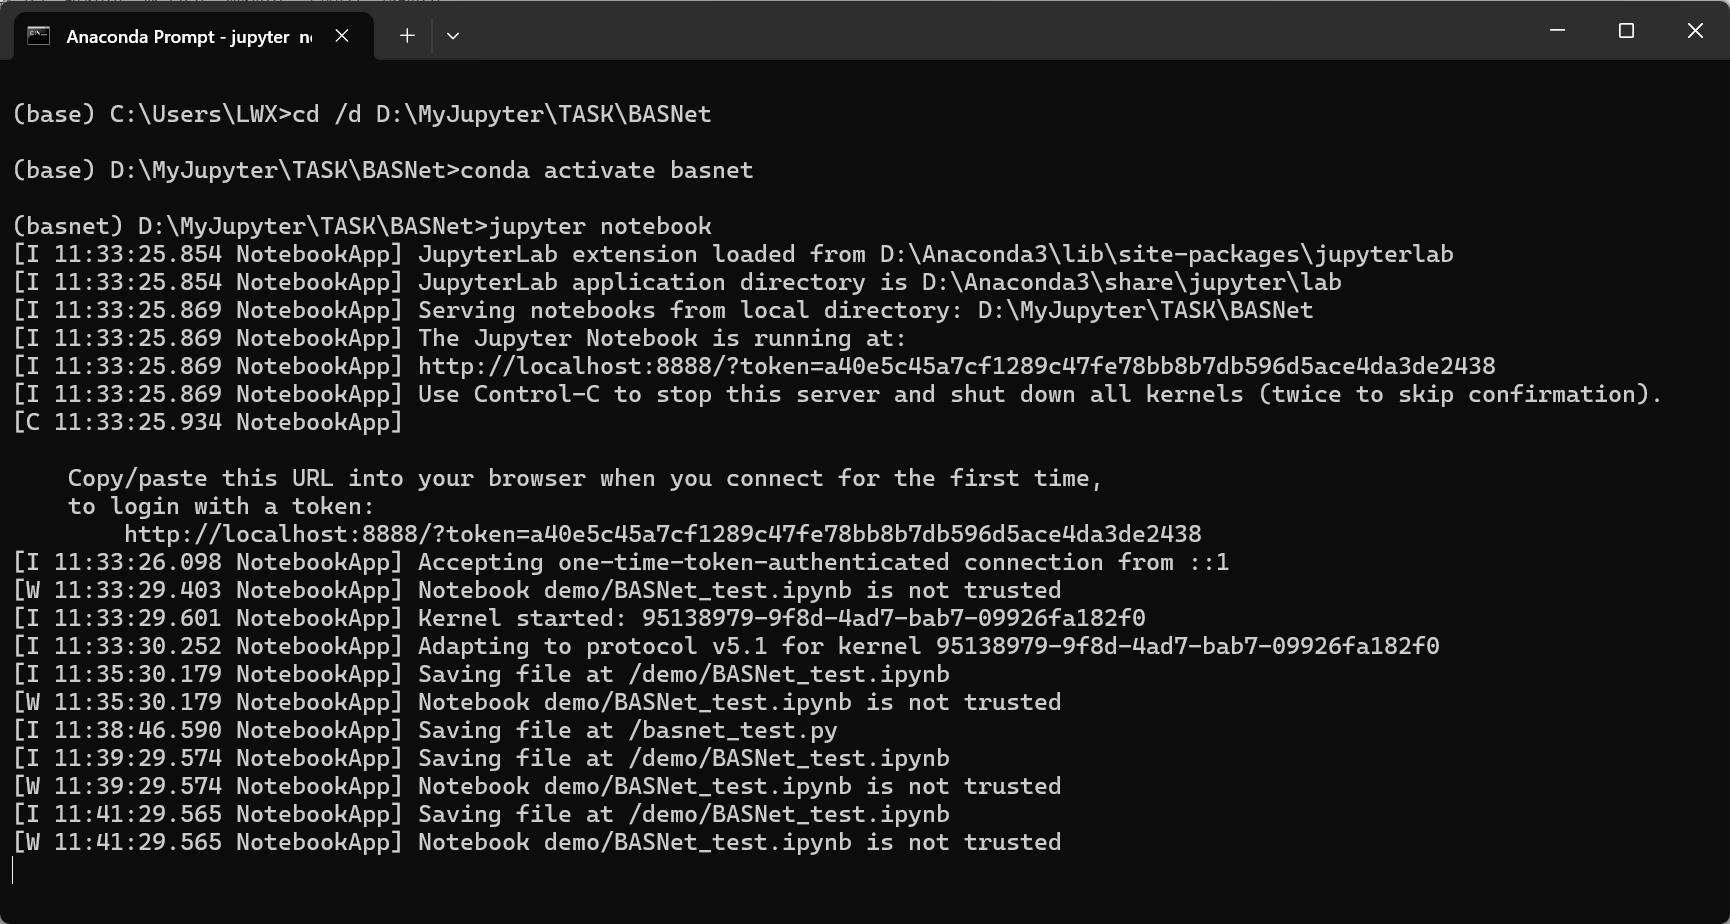This screenshot has width=1730, height=924.
Task: Click the Anaconda Prompt tab icon
Action: coord(39,36)
